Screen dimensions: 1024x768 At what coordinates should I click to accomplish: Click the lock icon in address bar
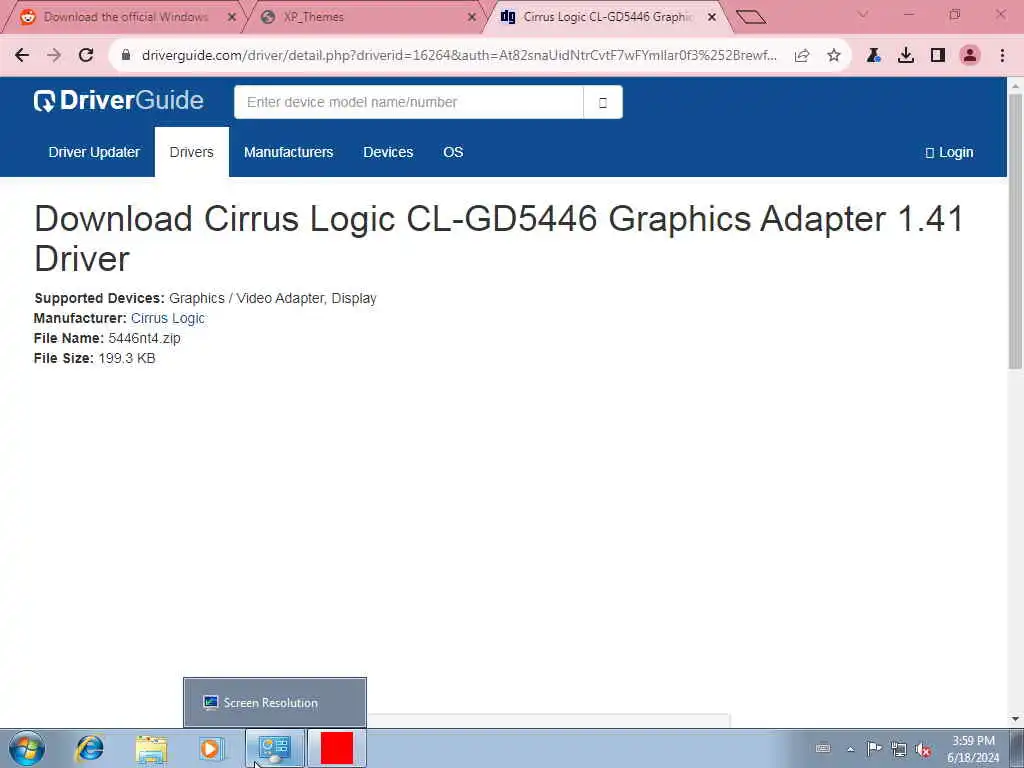coord(126,56)
